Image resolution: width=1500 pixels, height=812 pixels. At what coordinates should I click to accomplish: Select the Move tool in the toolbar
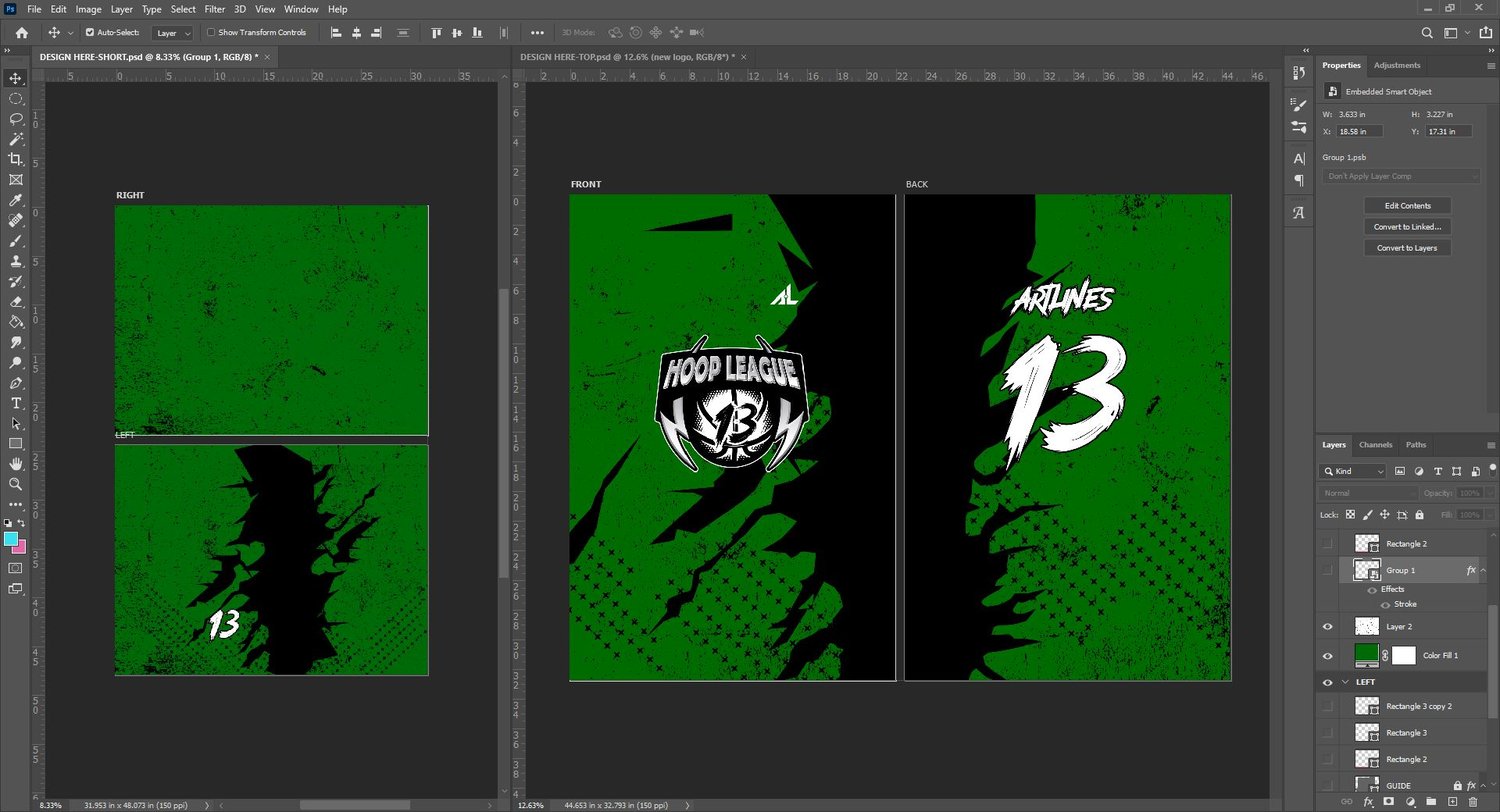click(16, 78)
